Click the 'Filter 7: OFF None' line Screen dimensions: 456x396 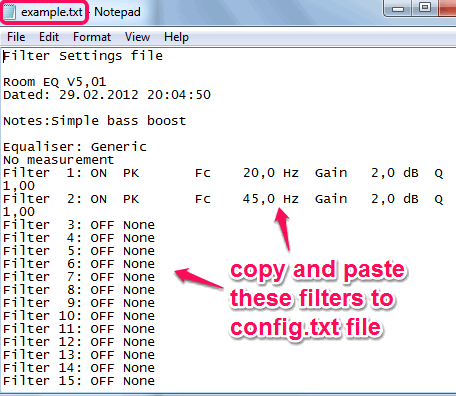tap(79, 277)
